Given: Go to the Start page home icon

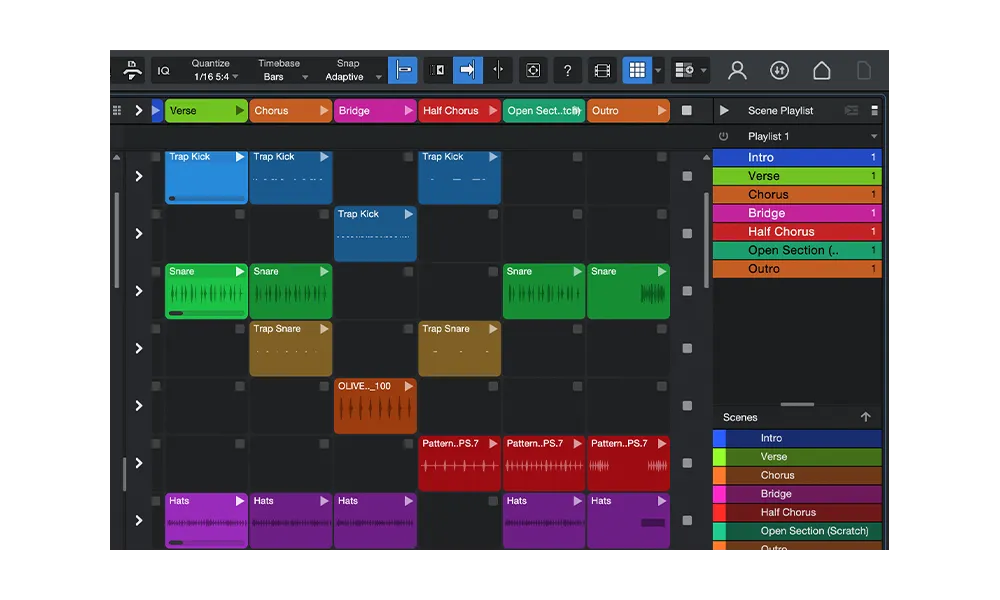Looking at the screenshot, I should 821,70.
